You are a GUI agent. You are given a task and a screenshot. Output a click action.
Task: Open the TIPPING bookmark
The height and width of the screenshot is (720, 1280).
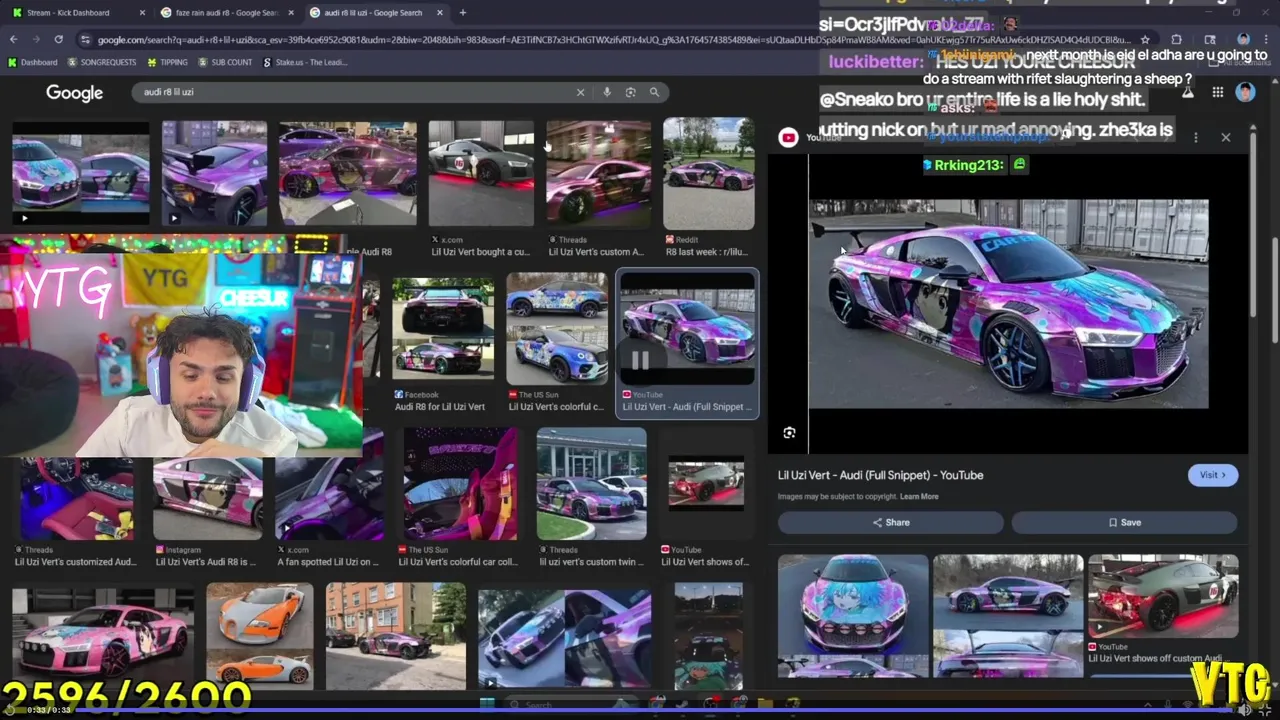tap(167, 62)
